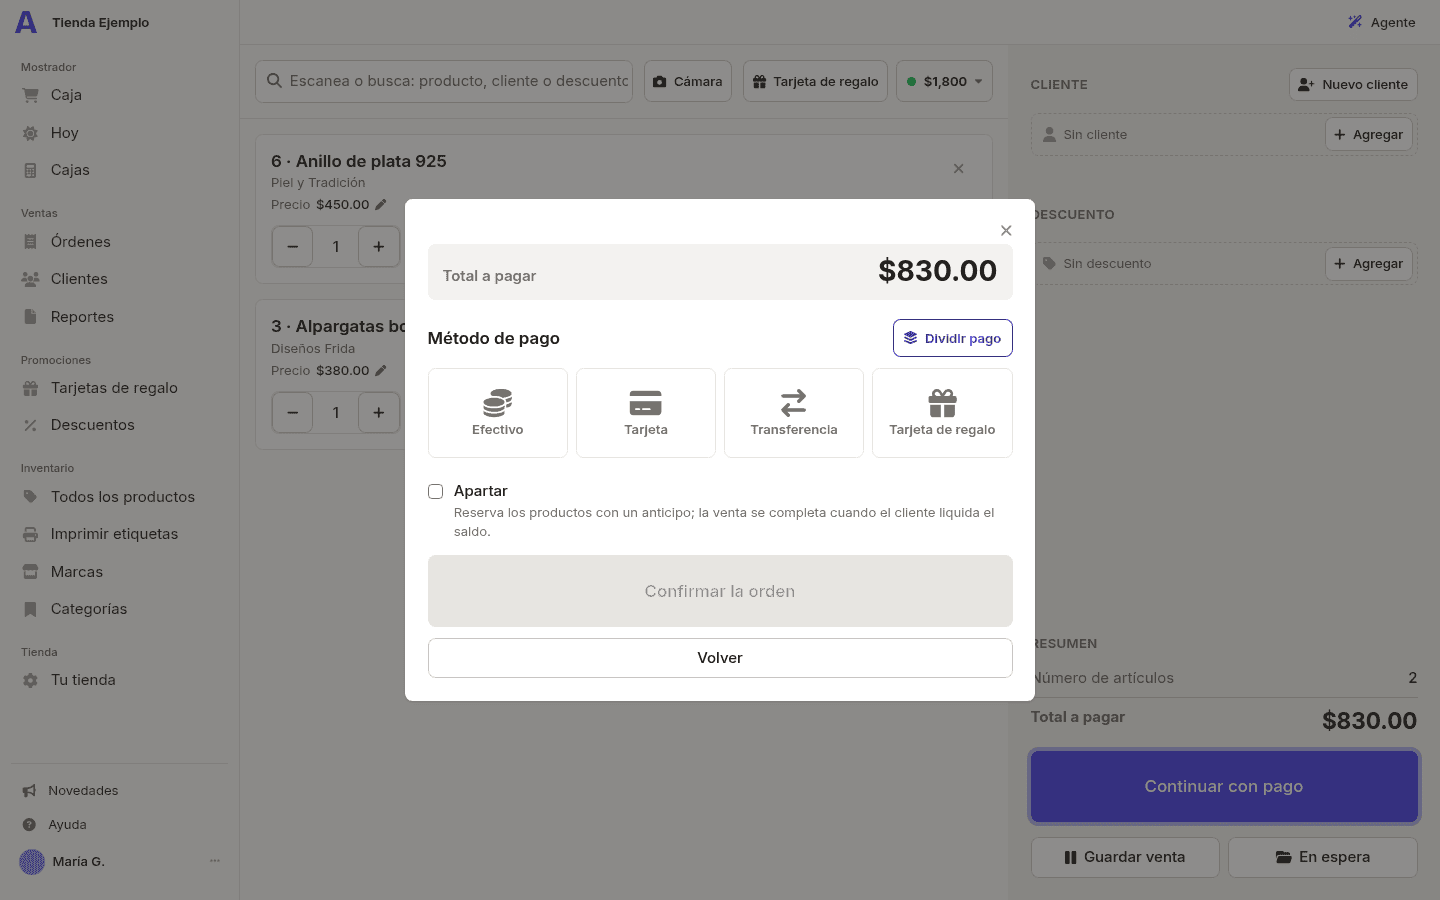
Task: Decrease quantity of Anillo de plata 925
Action: (x=292, y=246)
